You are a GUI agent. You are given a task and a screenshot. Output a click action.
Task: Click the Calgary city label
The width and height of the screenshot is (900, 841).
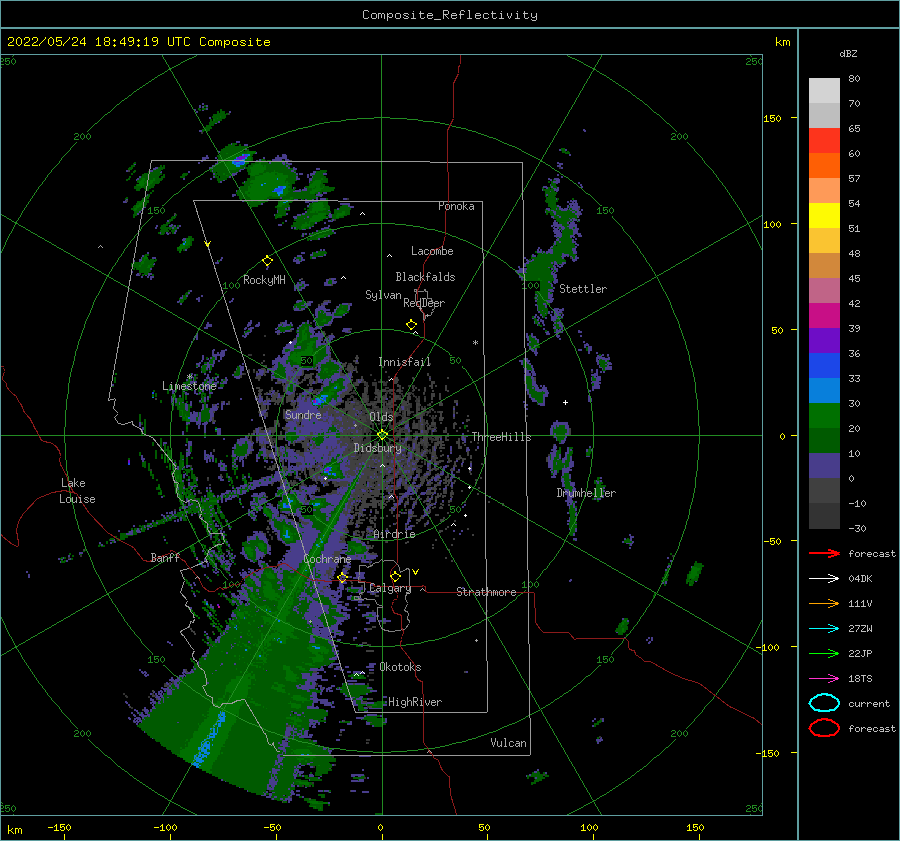[x=390, y=588]
